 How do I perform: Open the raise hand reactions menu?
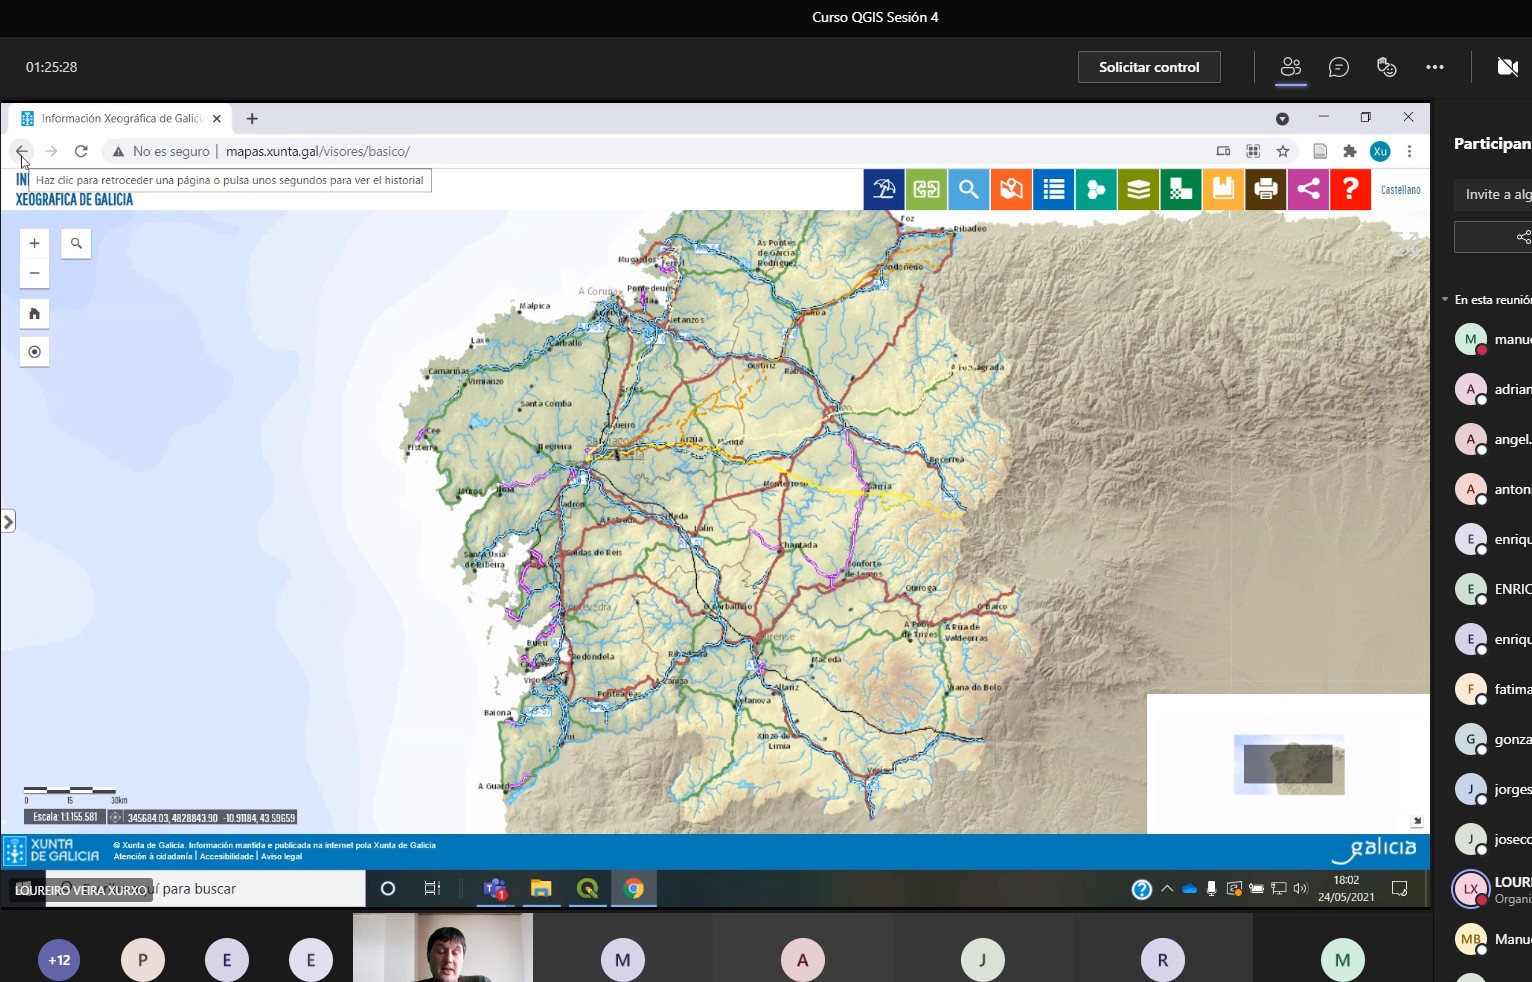1386,67
